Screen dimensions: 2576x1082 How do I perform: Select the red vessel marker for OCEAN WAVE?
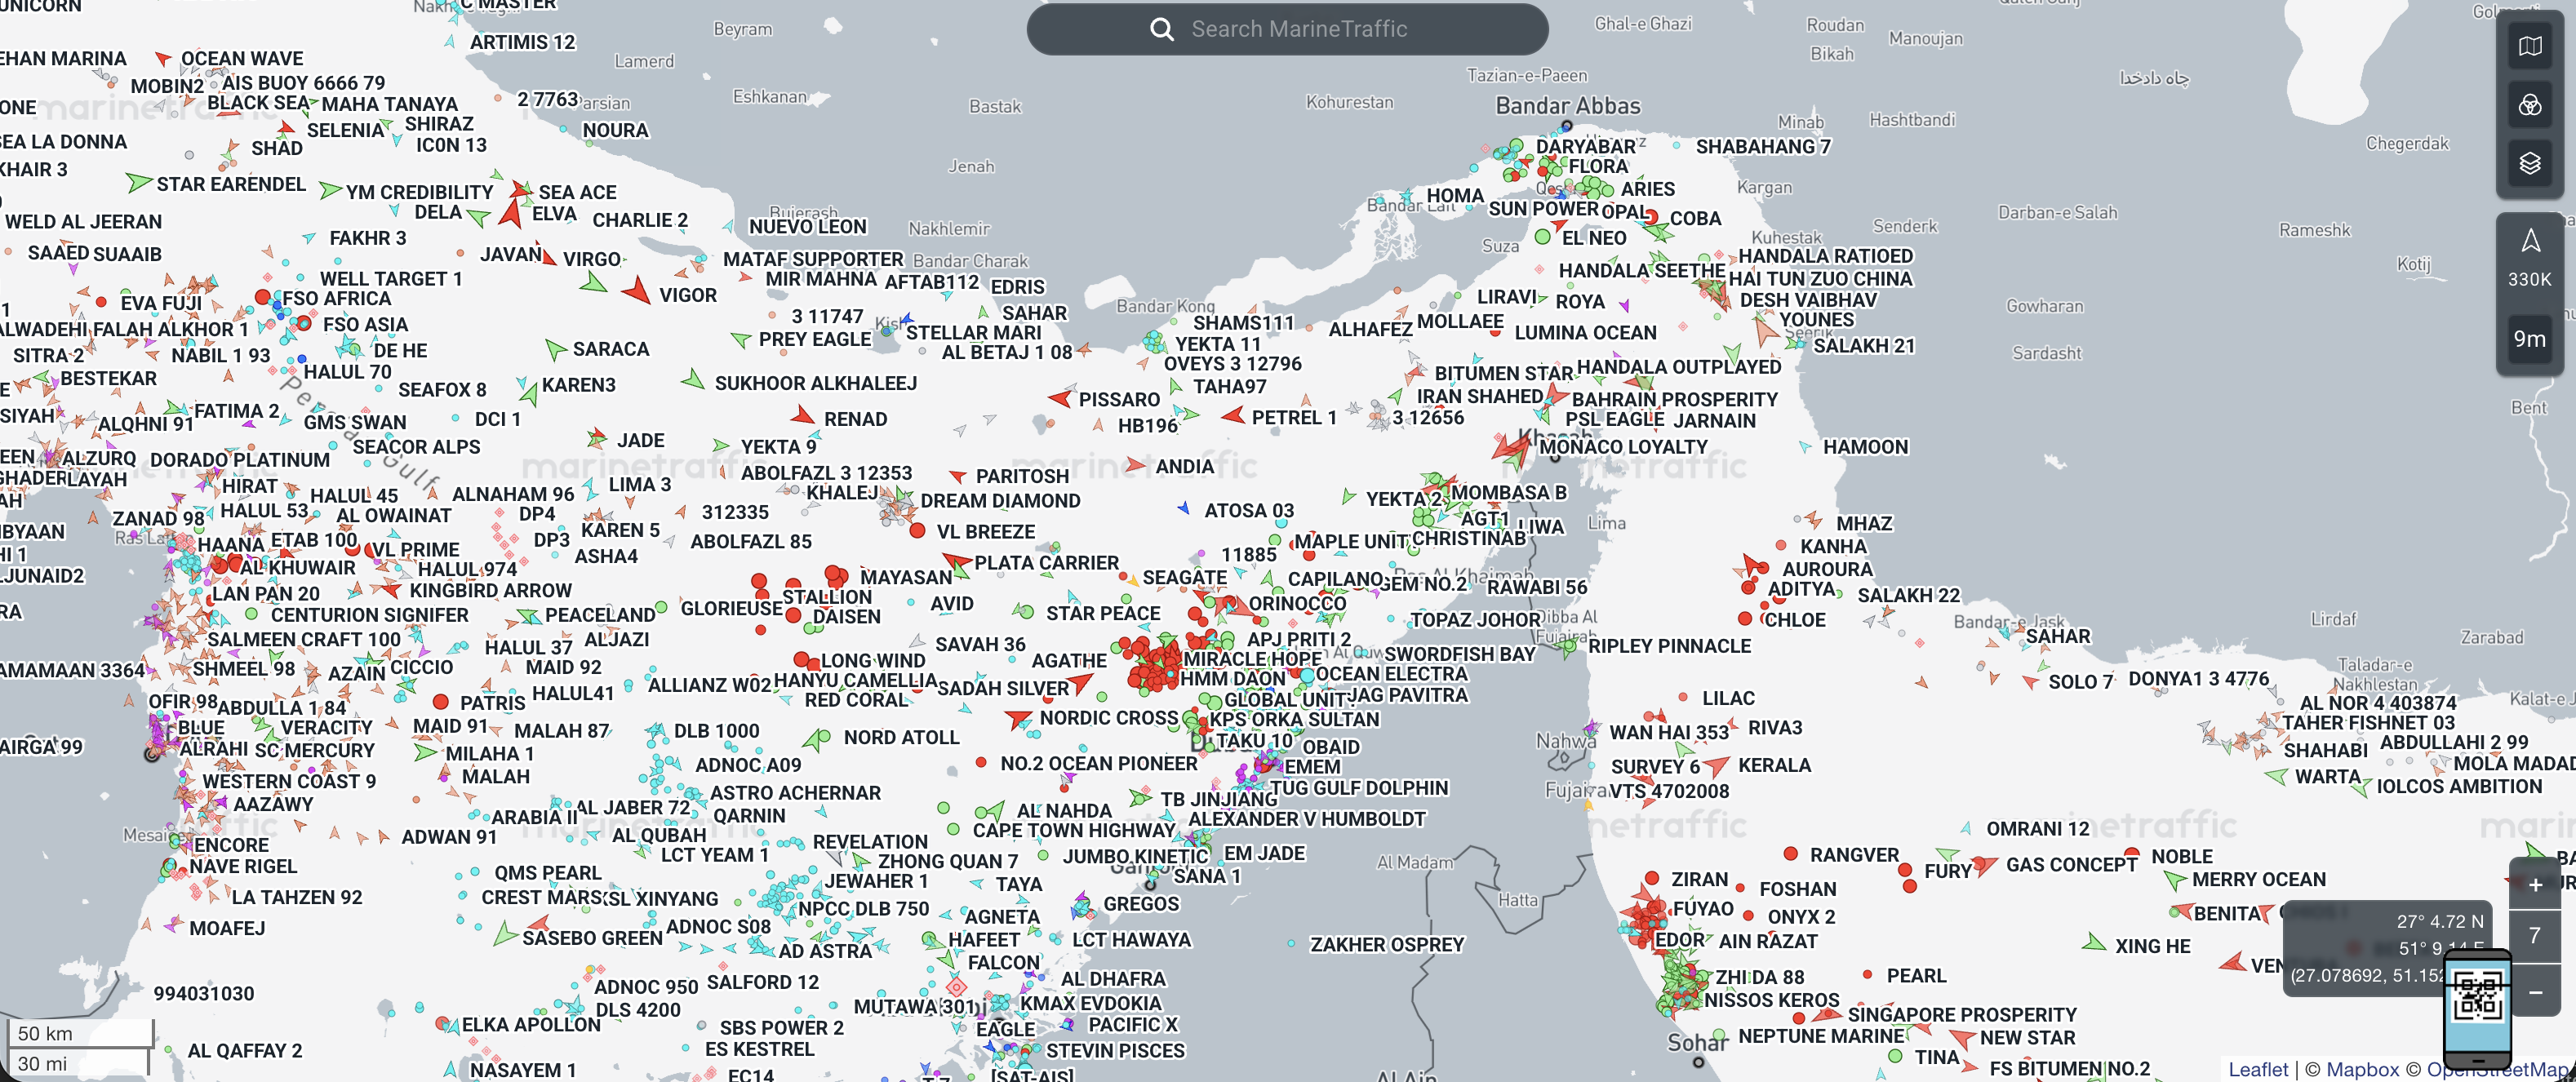pyautogui.click(x=163, y=59)
